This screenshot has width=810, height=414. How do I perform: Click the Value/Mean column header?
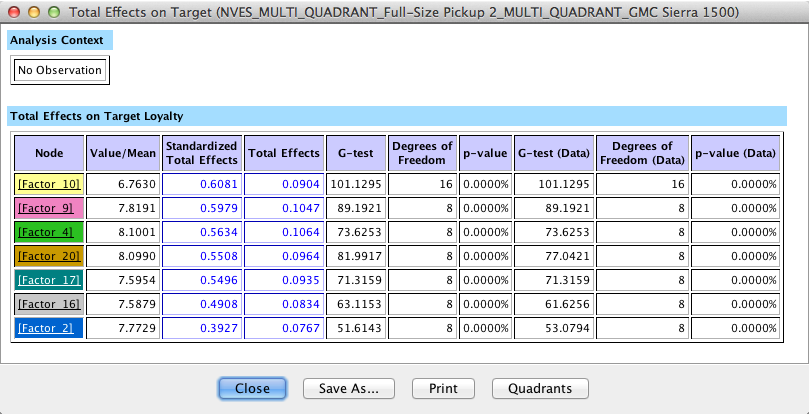coord(122,153)
